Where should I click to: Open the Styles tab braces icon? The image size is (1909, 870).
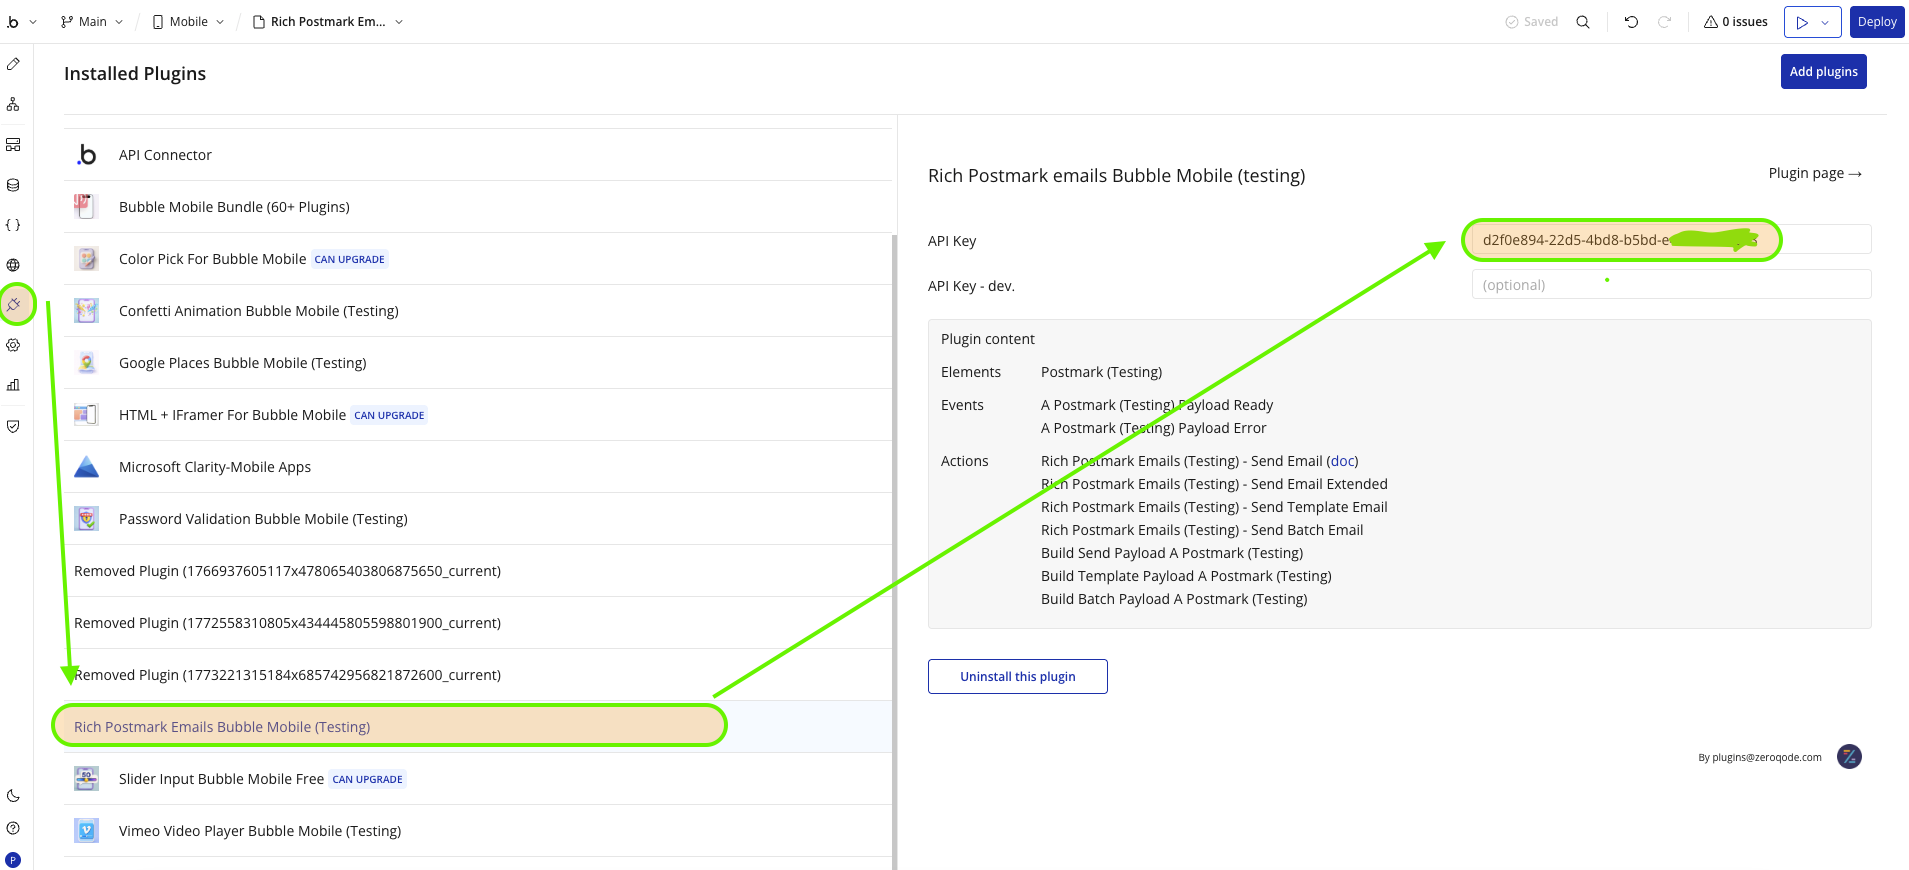pyautogui.click(x=13, y=225)
